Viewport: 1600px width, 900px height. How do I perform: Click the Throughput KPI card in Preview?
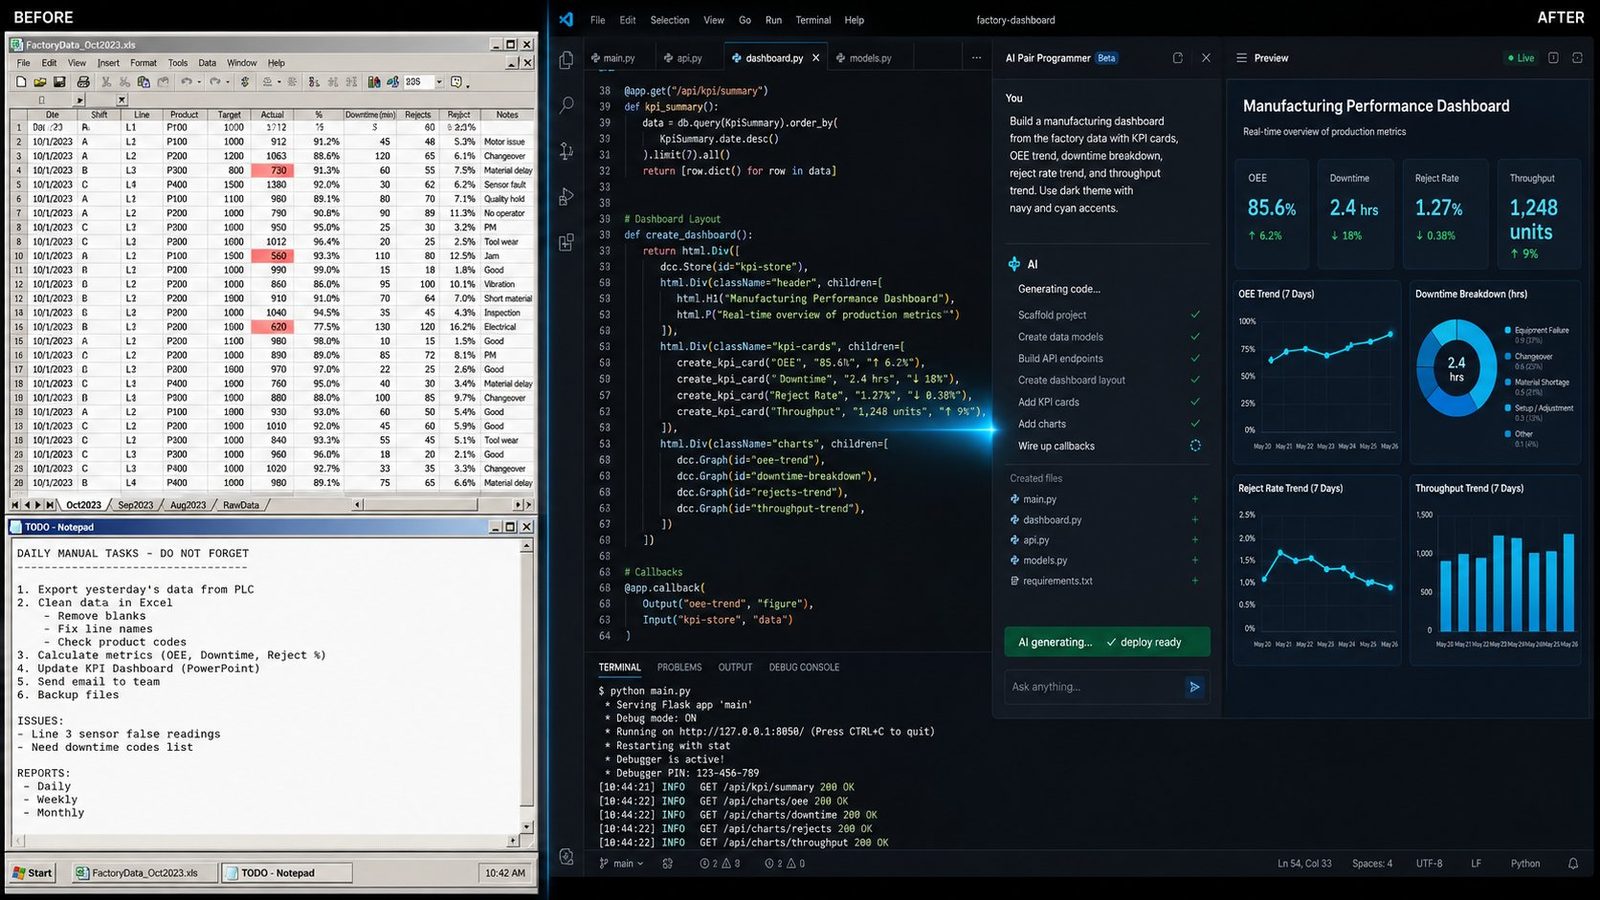coord(1540,213)
